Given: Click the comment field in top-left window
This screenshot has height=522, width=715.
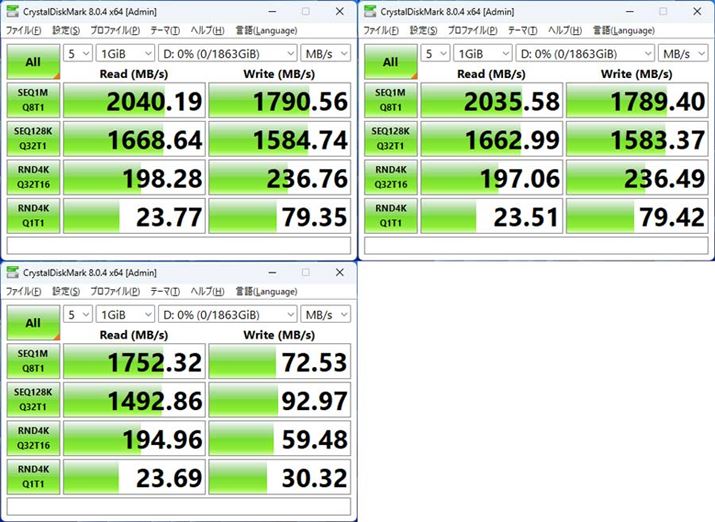Looking at the screenshot, I should 179,245.
